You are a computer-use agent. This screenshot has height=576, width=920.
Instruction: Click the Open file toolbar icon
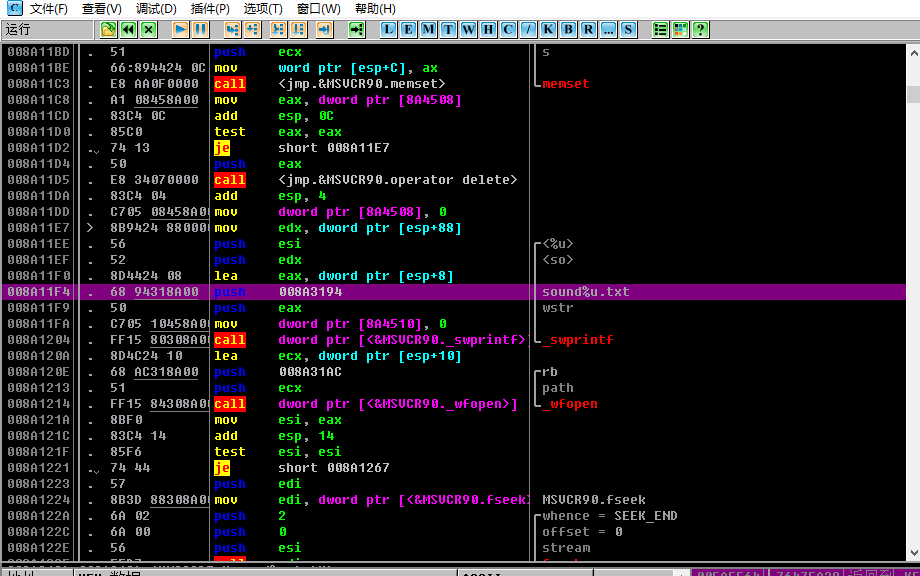108,29
